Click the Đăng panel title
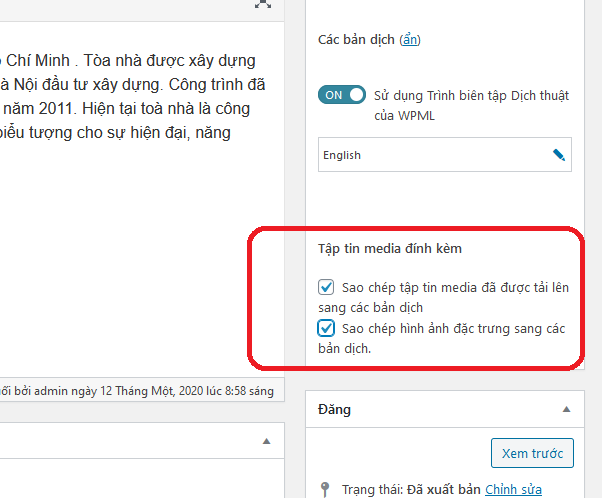 pos(334,410)
